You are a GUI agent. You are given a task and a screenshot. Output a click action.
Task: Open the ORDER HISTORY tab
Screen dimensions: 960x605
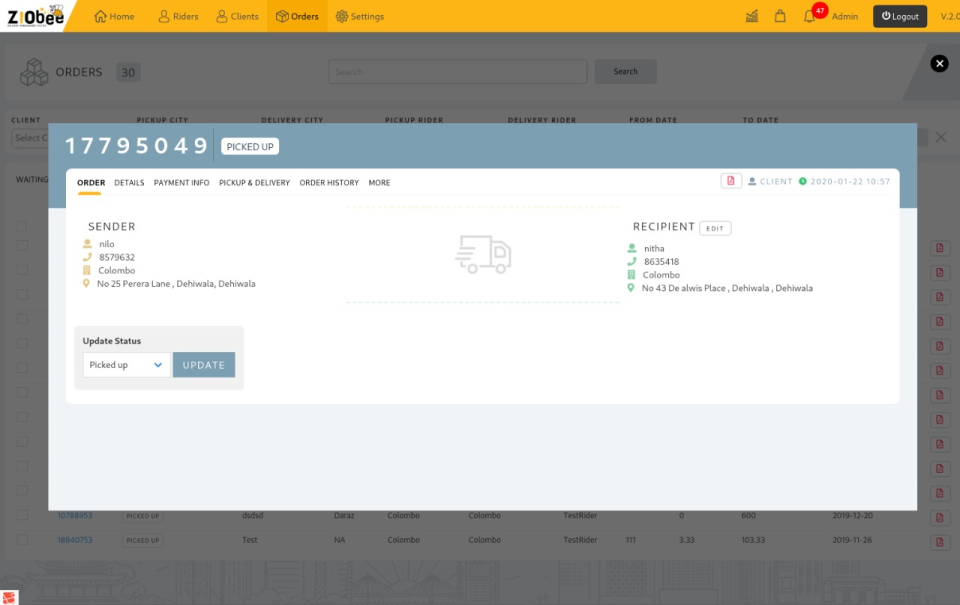(x=329, y=183)
